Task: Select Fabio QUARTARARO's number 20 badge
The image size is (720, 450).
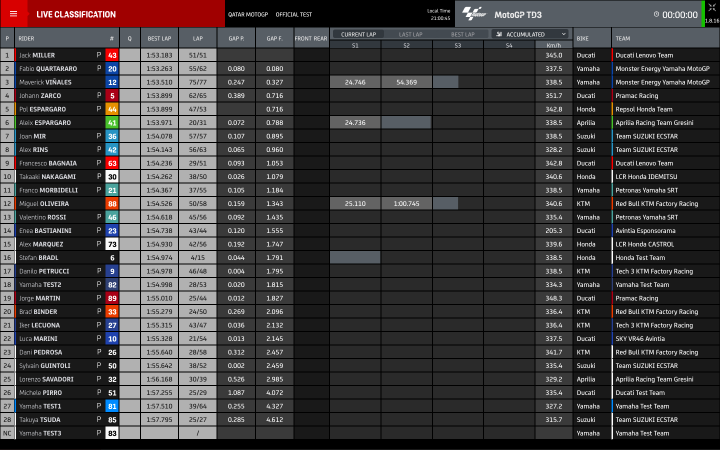Action: pos(112,68)
